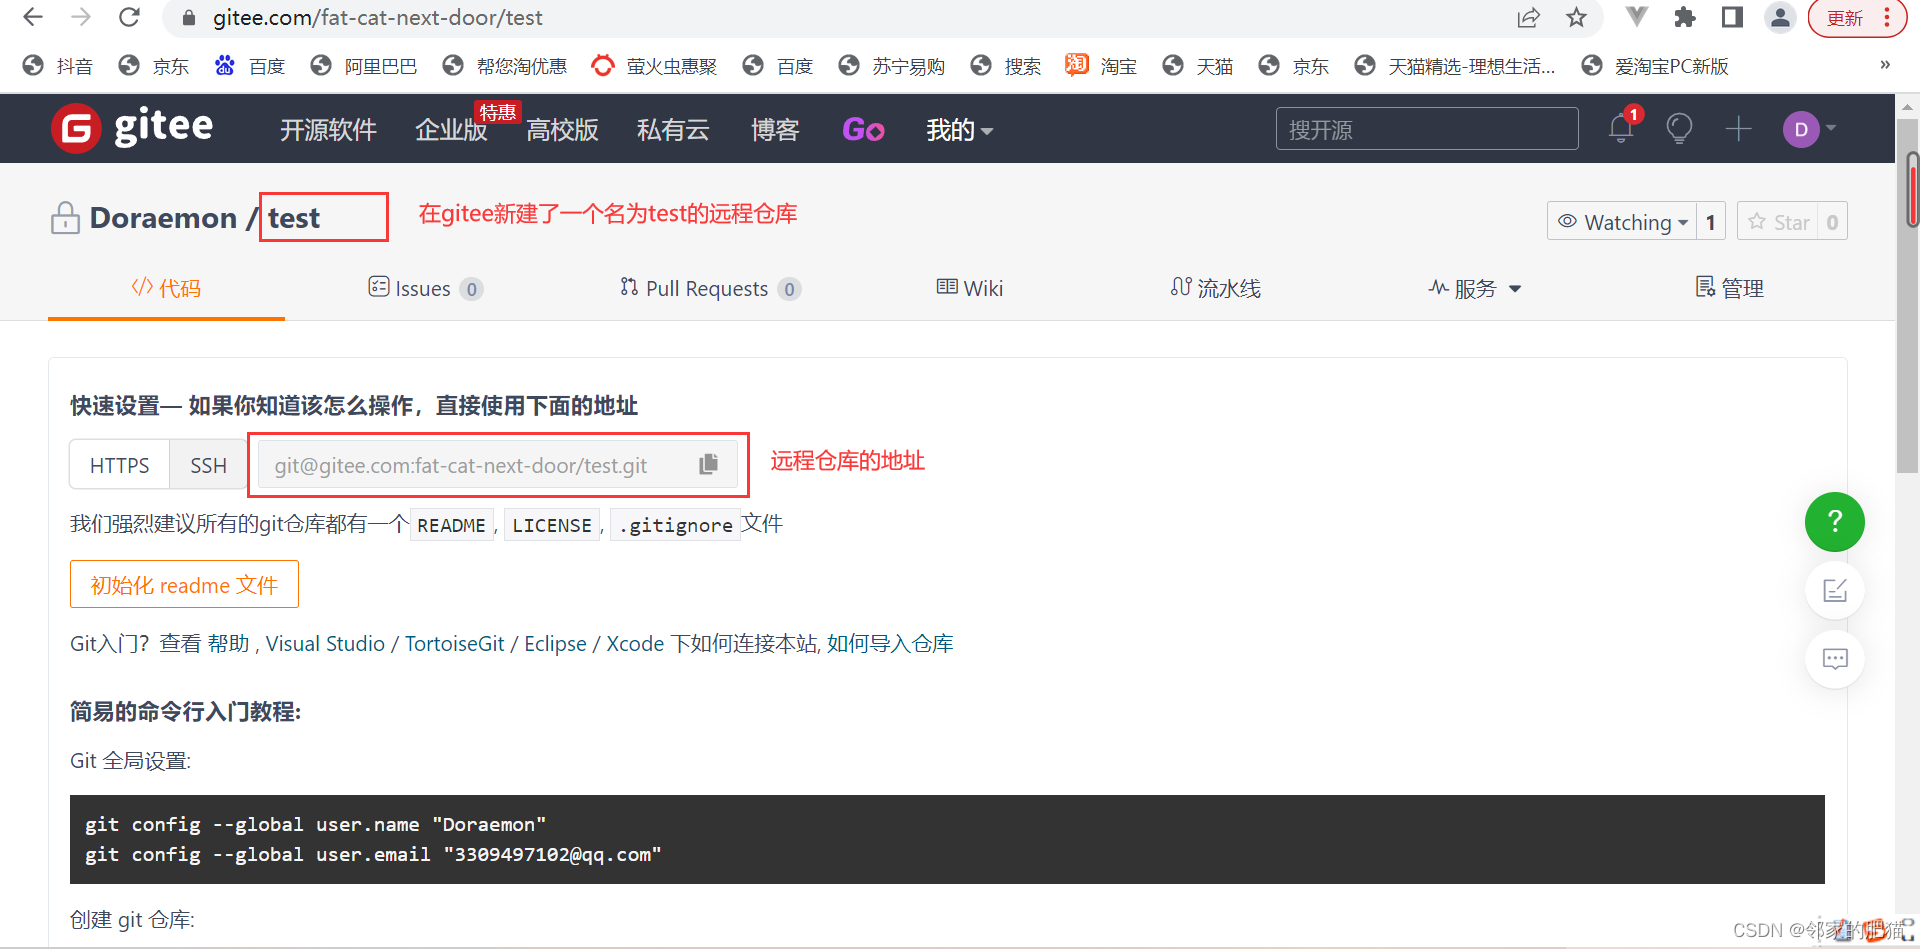1920x949 pixels.
Task: Copy the repository address icon
Action: 708,464
